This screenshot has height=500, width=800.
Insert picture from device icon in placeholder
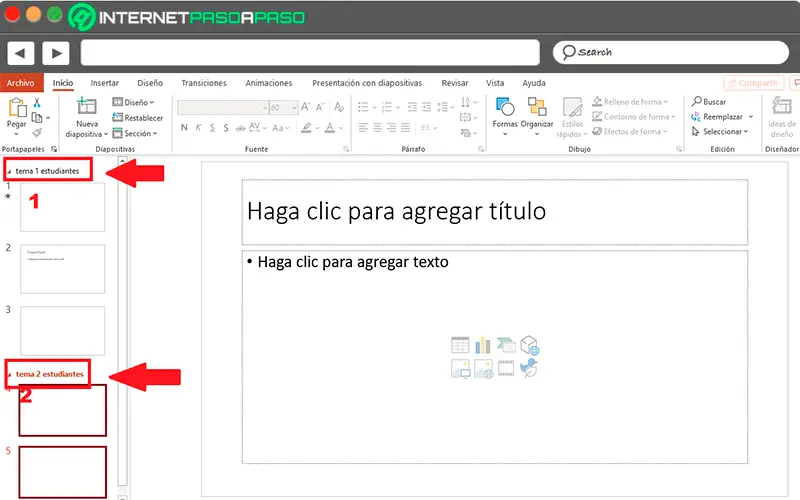[460, 368]
